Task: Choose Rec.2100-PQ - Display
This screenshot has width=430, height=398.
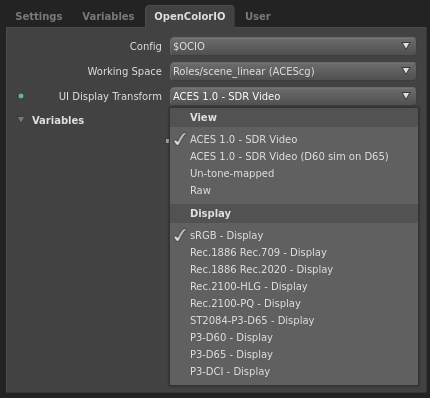Action: [x=294, y=303]
